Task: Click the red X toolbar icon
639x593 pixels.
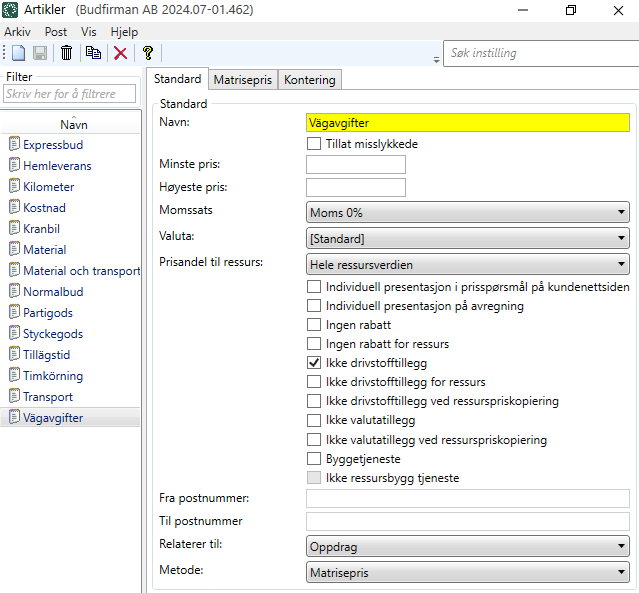Action: coord(120,53)
